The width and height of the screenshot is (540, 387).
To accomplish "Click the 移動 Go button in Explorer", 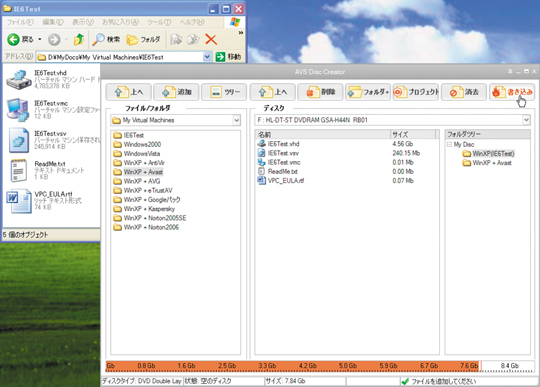I will pos(228,57).
